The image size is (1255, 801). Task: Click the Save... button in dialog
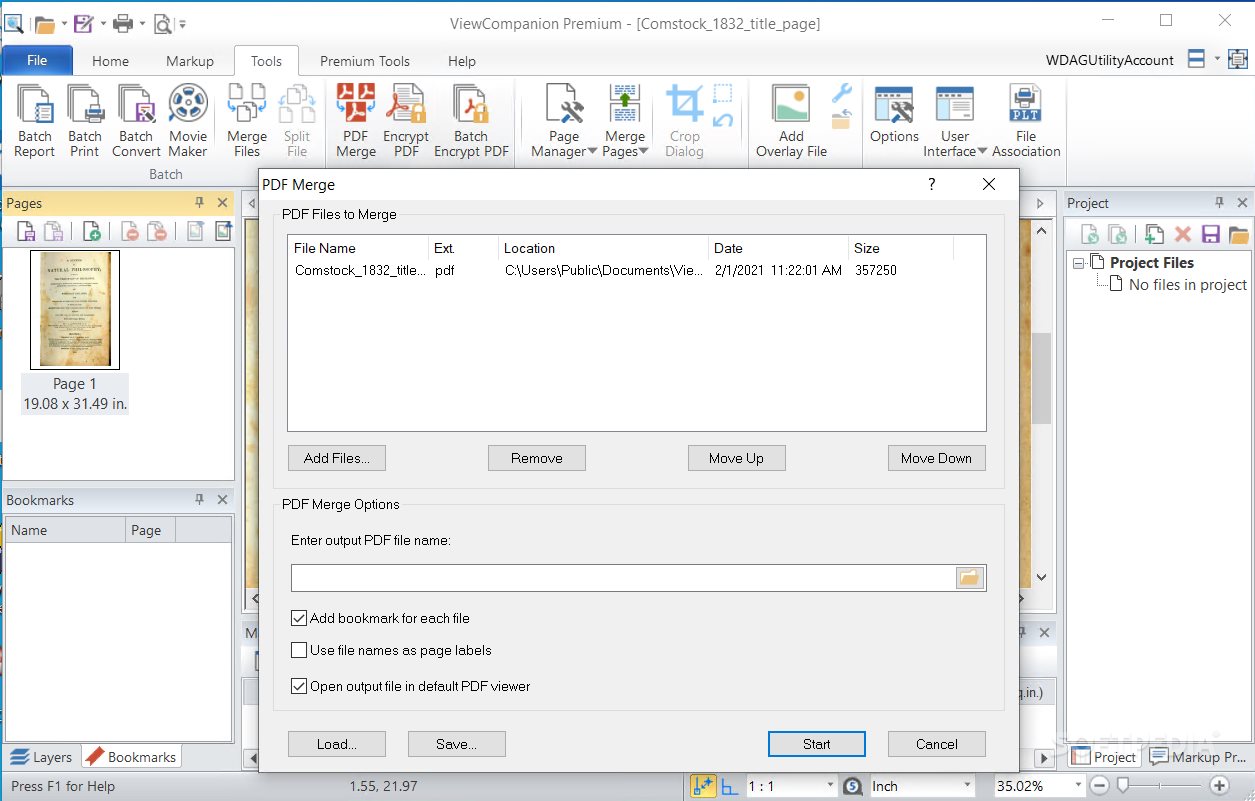pos(457,744)
